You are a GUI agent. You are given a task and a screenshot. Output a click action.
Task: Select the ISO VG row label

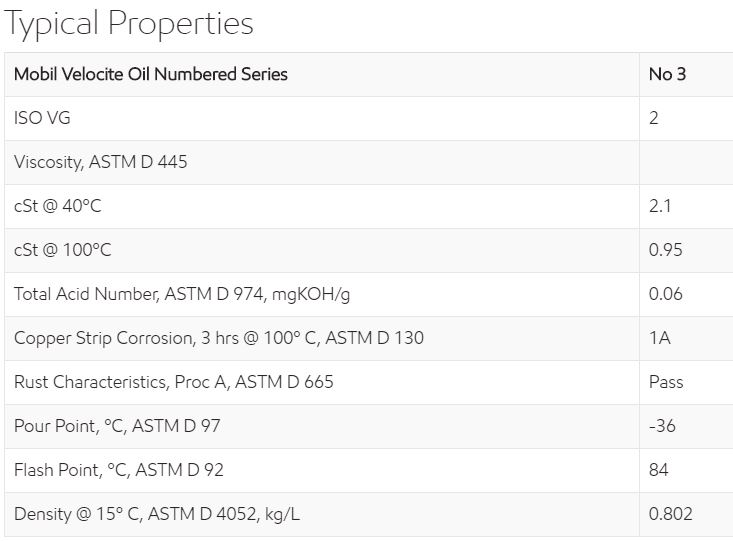click(x=42, y=118)
